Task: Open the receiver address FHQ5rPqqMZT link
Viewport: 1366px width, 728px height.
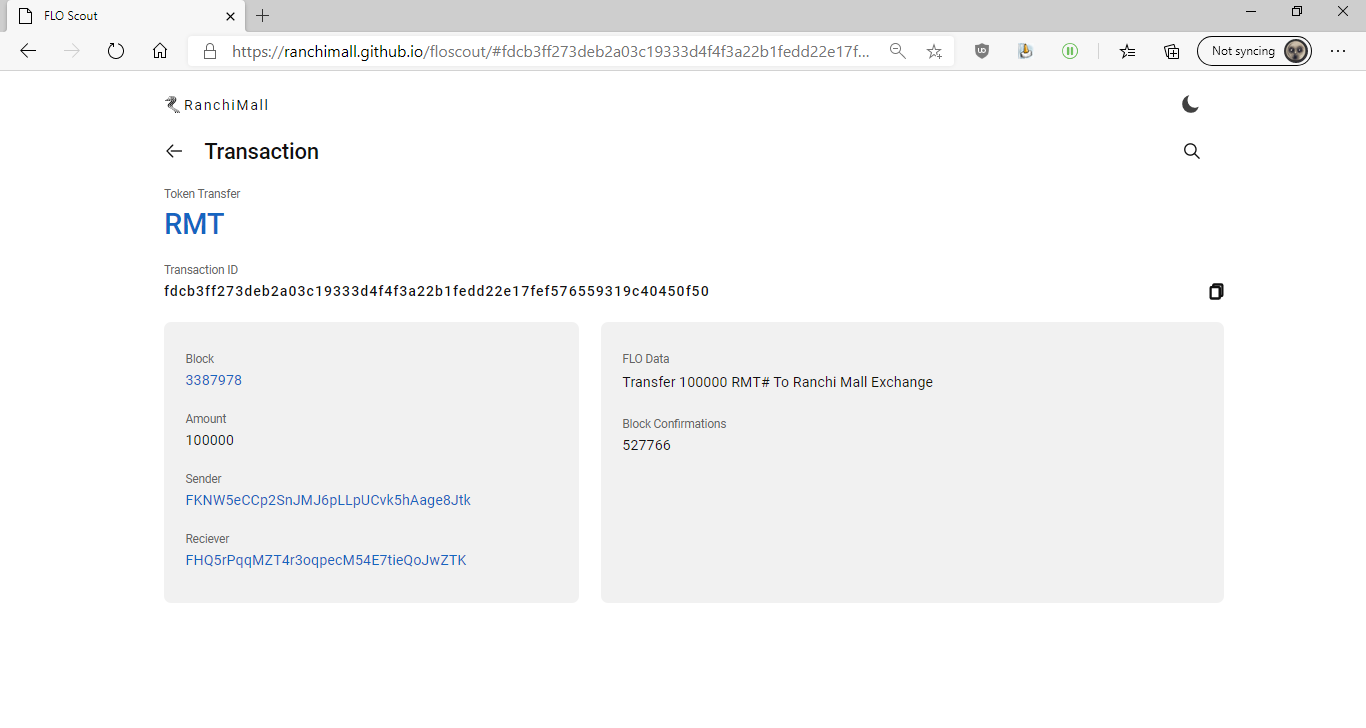Action: tap(326, 560)
